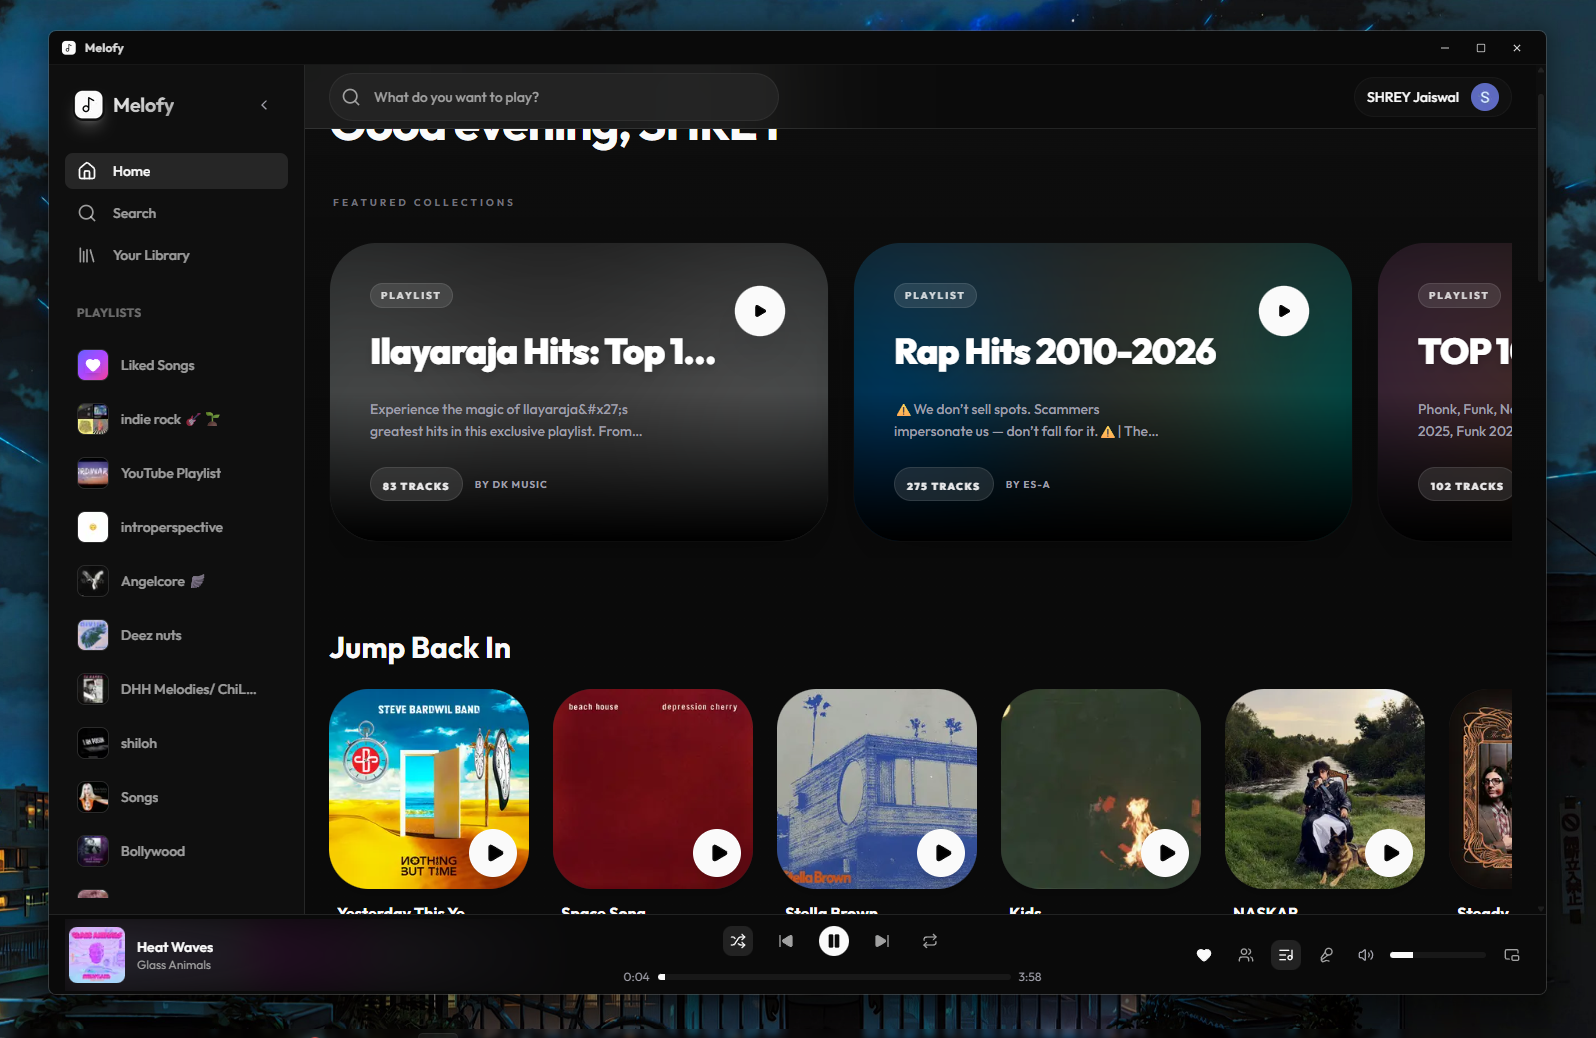
Task: Show lyrics with the microphone icon
Action: [x=1326, y=955]
